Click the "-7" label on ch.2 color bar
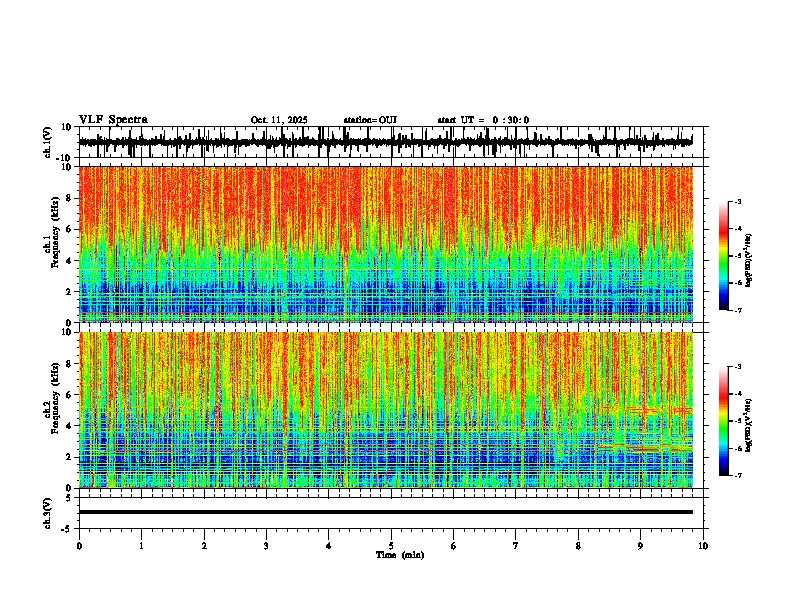Viewport: 792px width, 612px height. pos(737,476)
